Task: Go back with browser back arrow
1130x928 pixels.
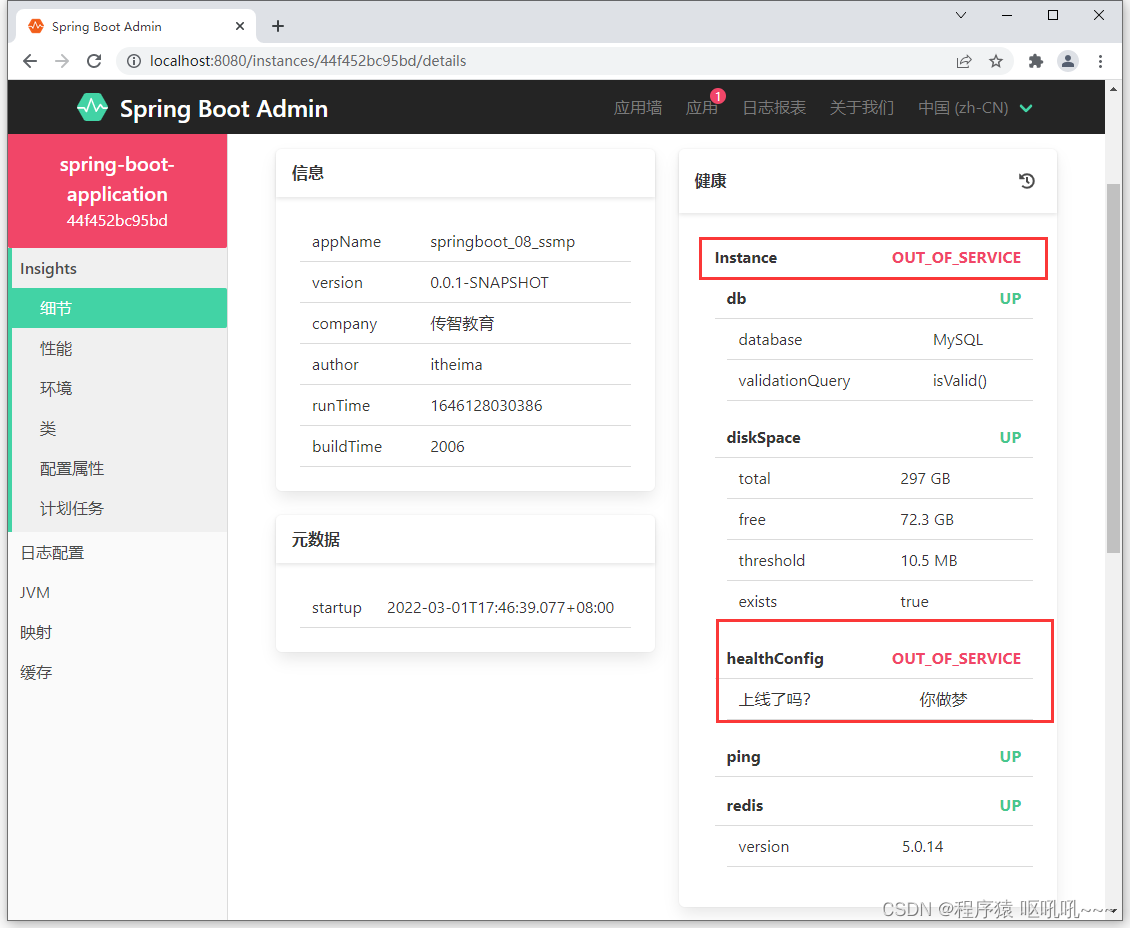Action: pos(30,61)
